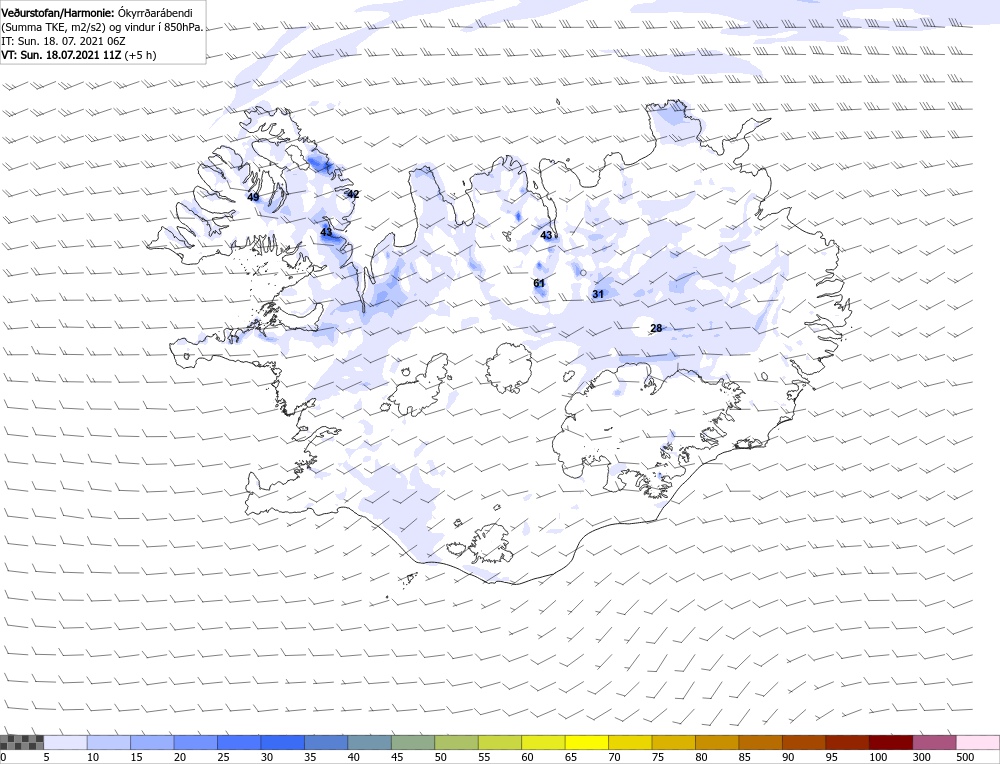Select the '(Summa TKE, m2/s2) og vindur í 850hPa.' line
The width and height of the screenshot is (1000, 764).
click(x=102, y=27)
